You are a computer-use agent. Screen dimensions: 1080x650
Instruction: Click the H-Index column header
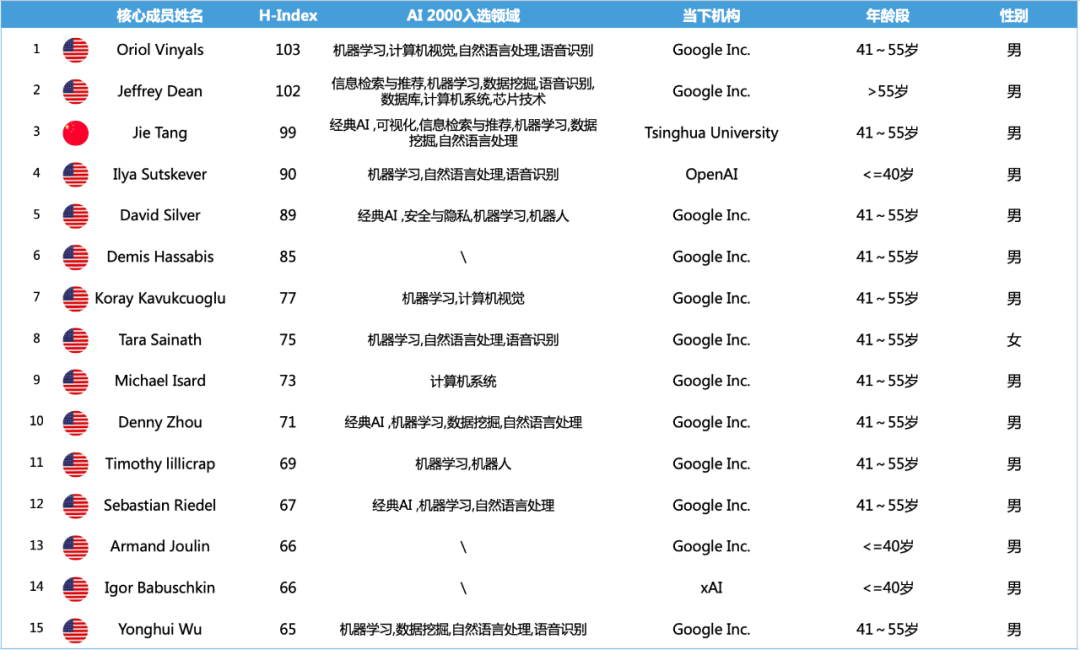[x=288, y=15]
